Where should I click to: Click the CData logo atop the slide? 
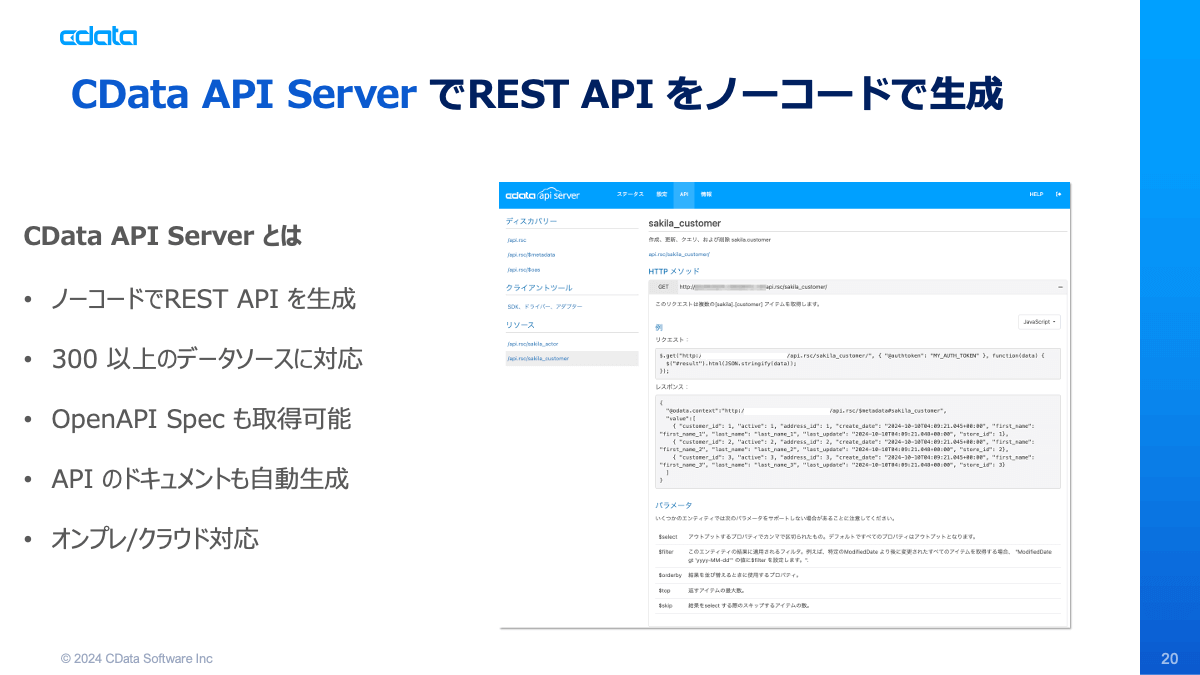coord(98,37)
